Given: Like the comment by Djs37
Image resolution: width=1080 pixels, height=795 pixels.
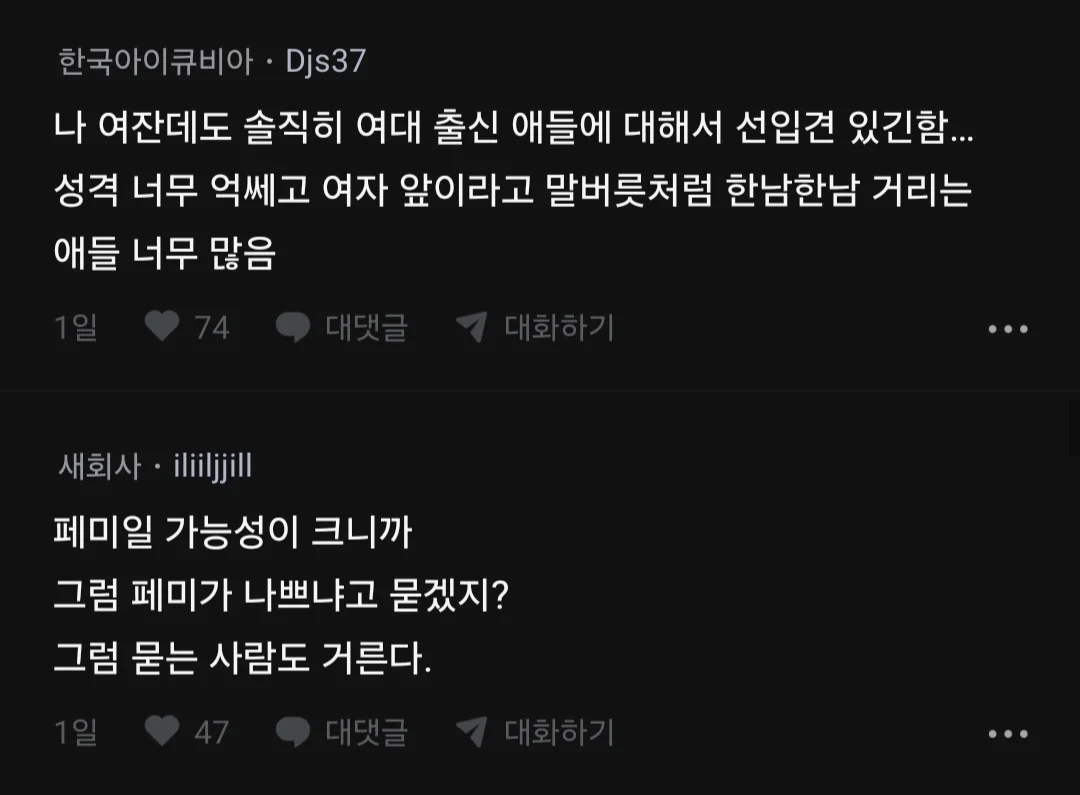Looking at the screenshot, I should [x=162, y=327].
